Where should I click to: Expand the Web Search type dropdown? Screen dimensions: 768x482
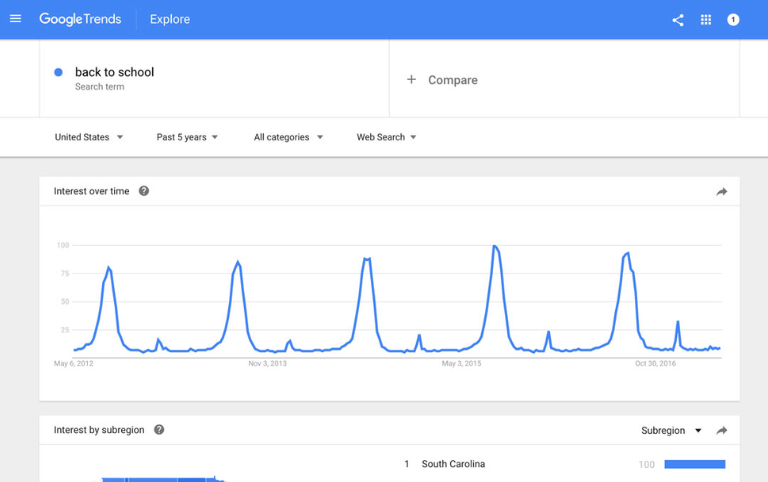click(386, 137)
